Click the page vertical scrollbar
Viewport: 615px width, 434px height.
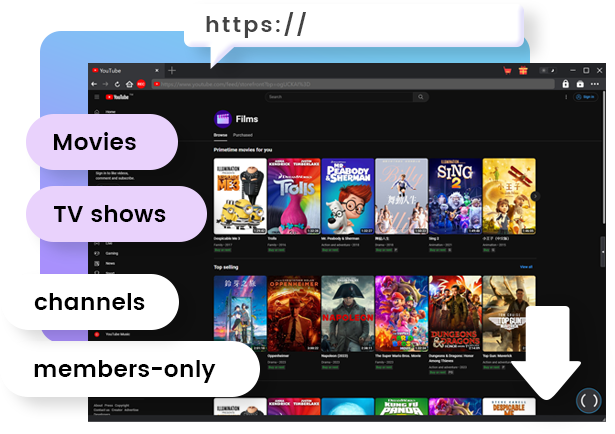point(603,157)
